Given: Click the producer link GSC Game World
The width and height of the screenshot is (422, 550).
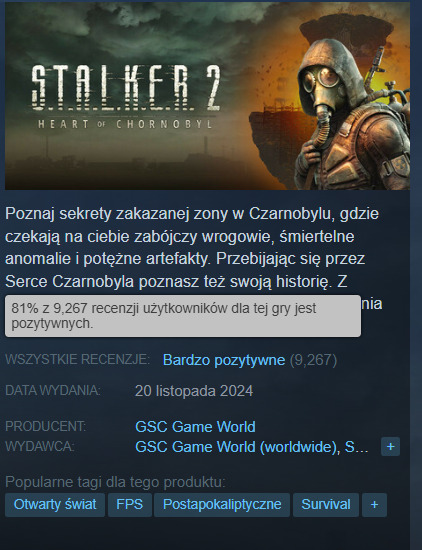Looking at the screenshot, I should tap(195, 427).
